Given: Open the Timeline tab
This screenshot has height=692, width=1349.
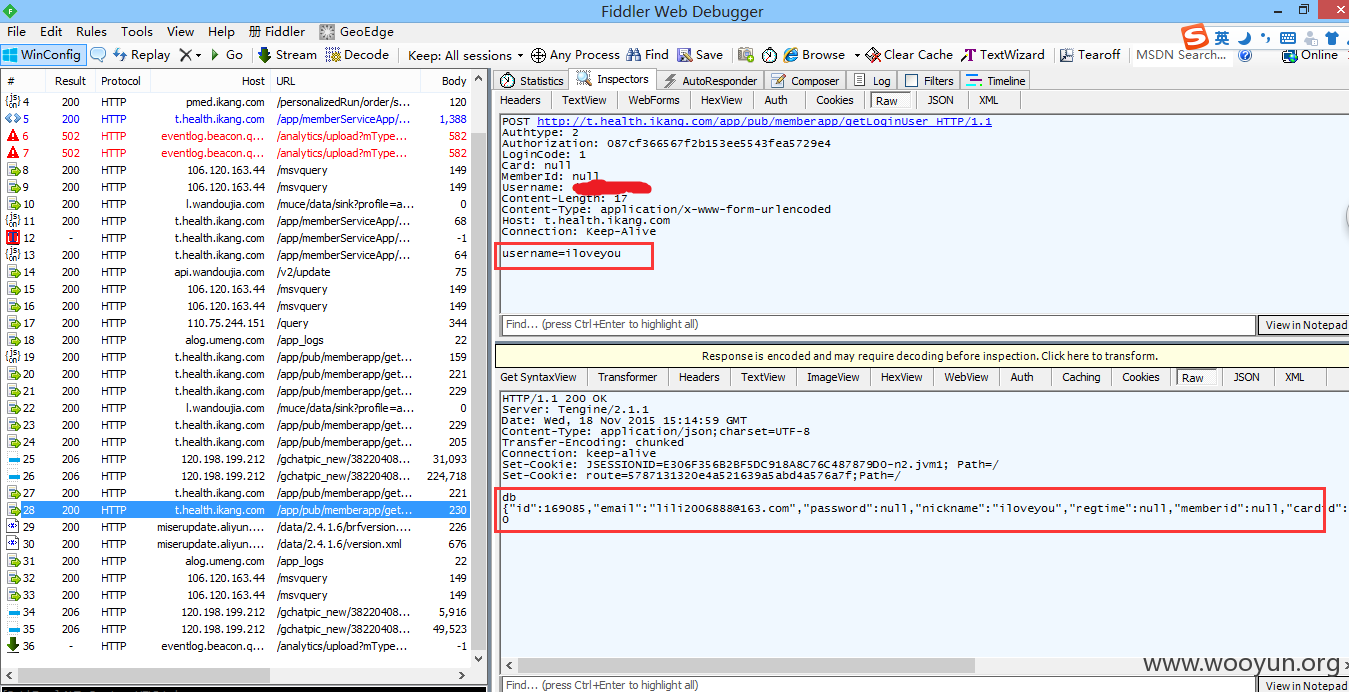Looking at the screenshot, I should (x=997, y=81).
